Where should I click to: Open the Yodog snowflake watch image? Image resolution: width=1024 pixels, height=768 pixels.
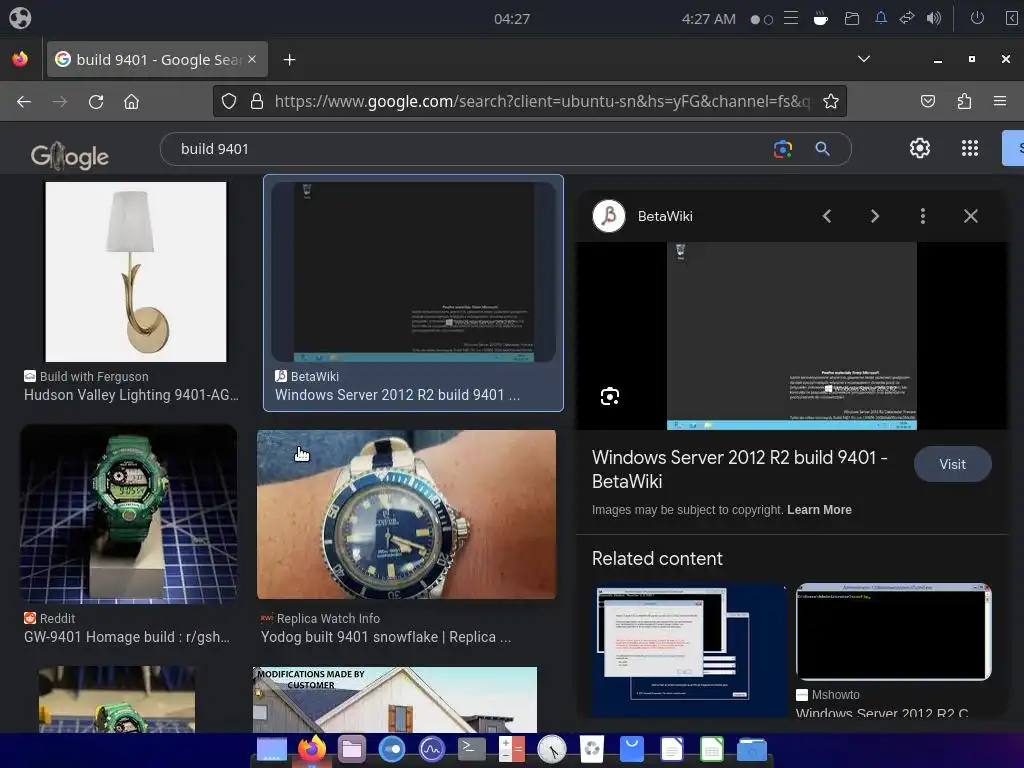point(406,514)
